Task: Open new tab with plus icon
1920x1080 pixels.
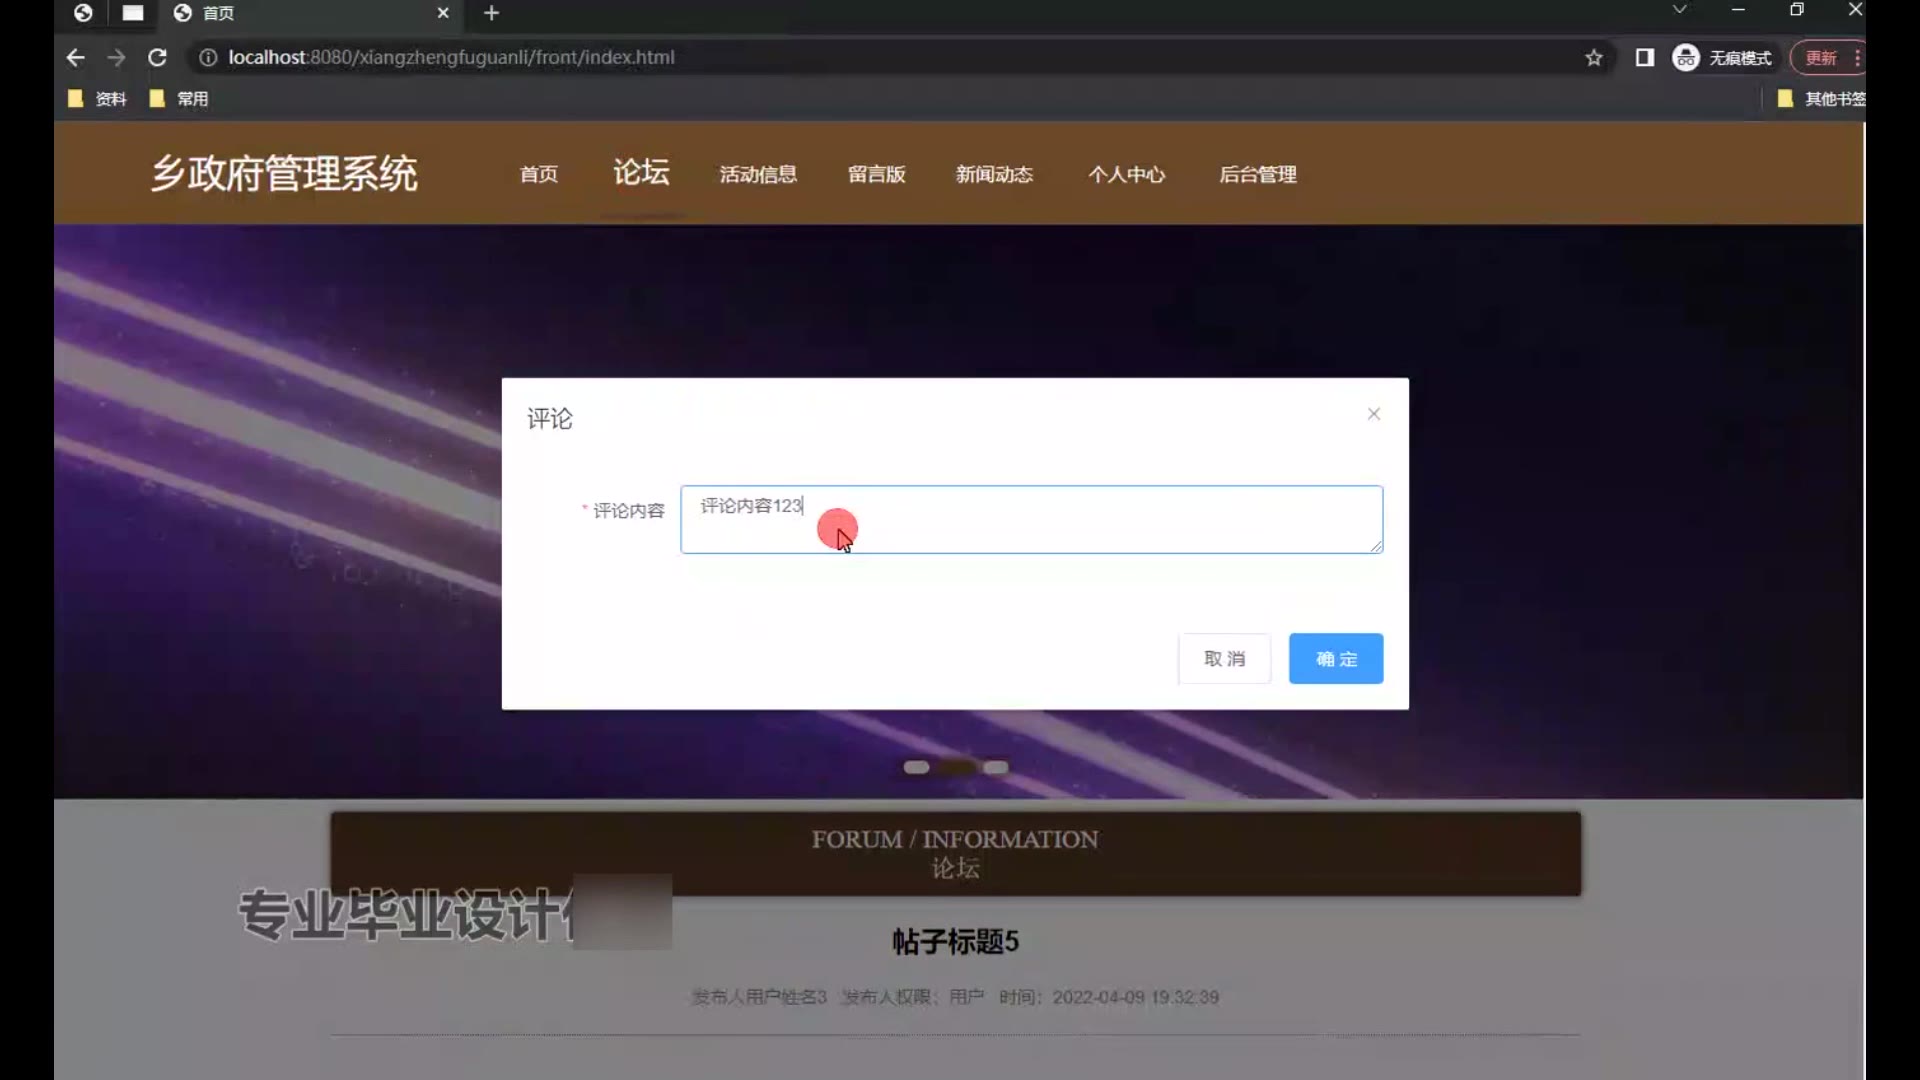Action: tap(491, 13)
